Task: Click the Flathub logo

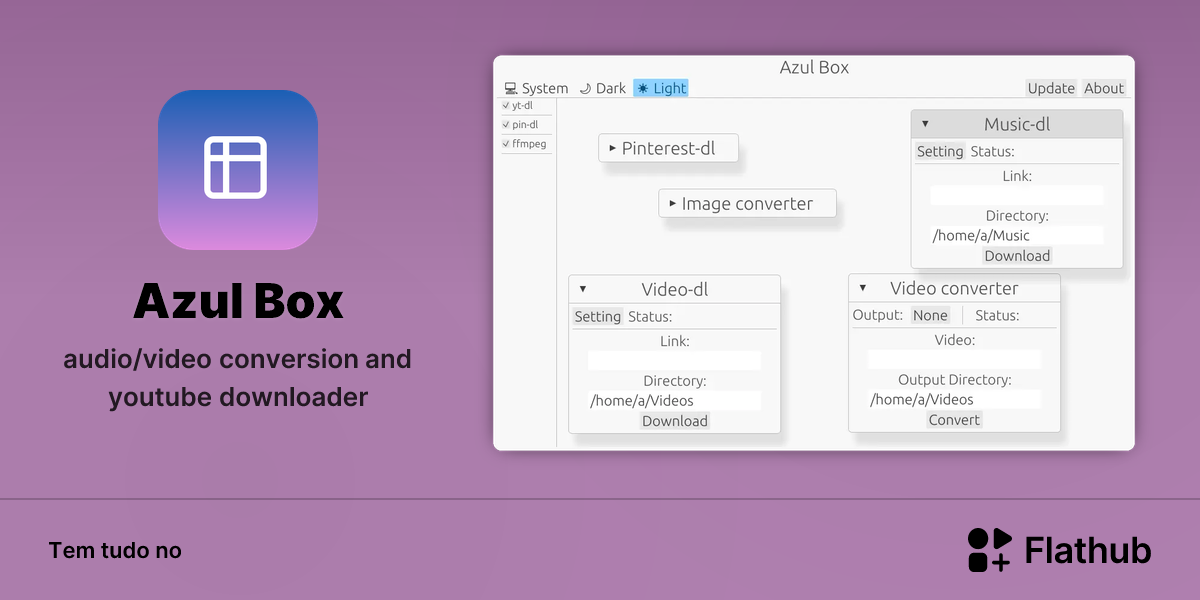Action: point(1060,550)
